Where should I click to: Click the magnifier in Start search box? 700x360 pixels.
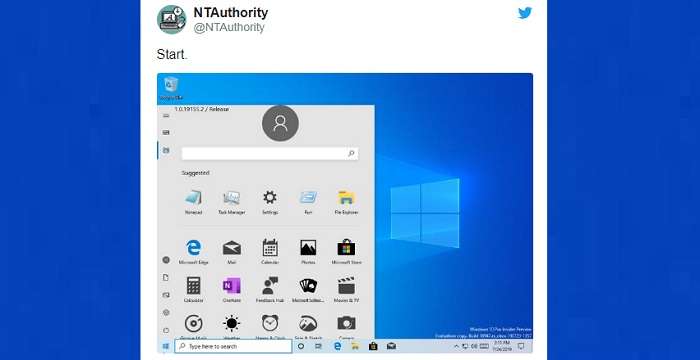point(351,154)
